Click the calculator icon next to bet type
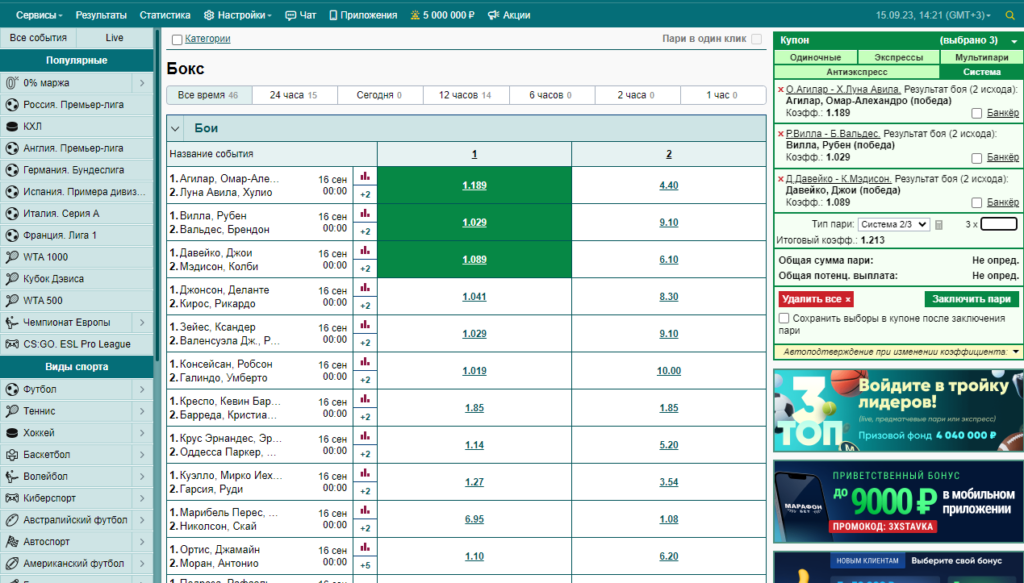Screen dimensions: 1024x583 tap(939, 225)
